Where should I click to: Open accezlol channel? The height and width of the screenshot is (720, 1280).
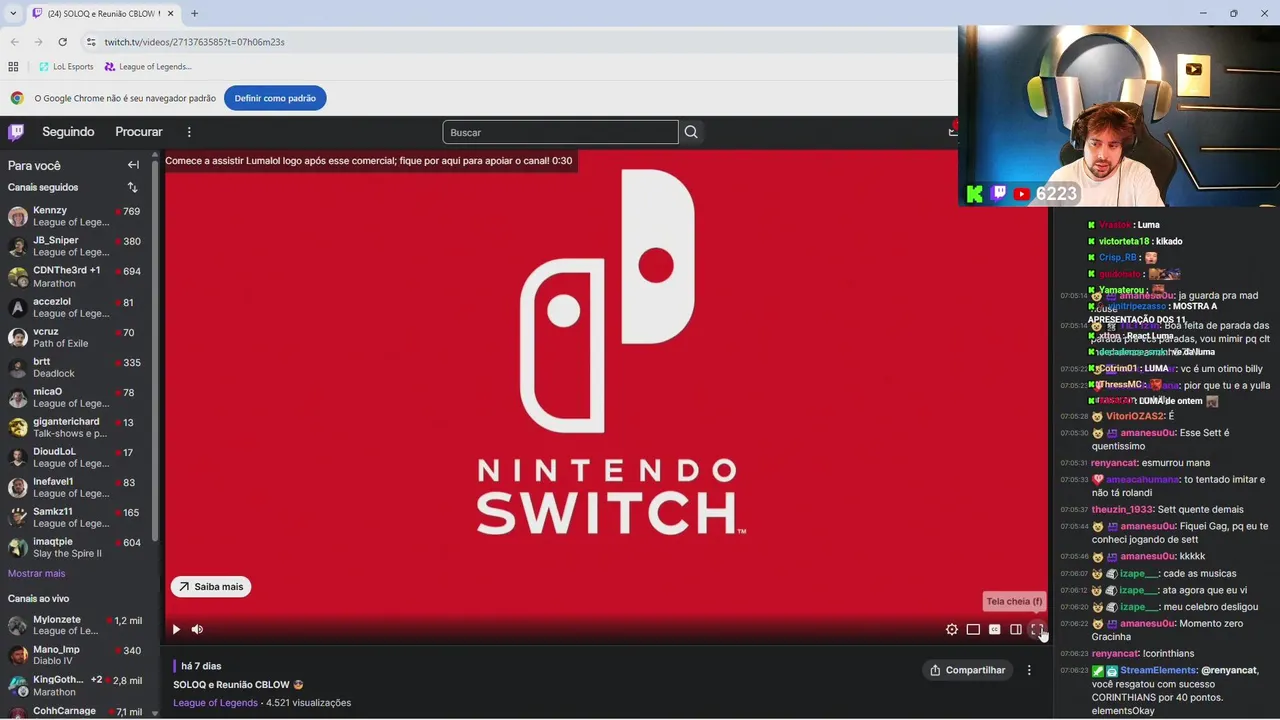click(77, 307)
